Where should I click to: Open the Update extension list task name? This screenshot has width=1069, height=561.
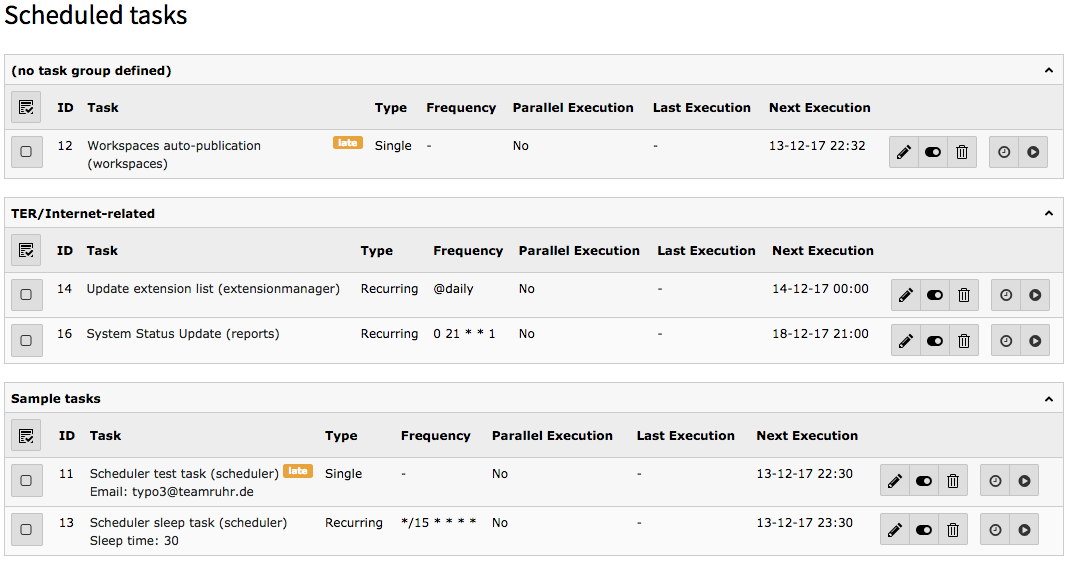(213, 289)
